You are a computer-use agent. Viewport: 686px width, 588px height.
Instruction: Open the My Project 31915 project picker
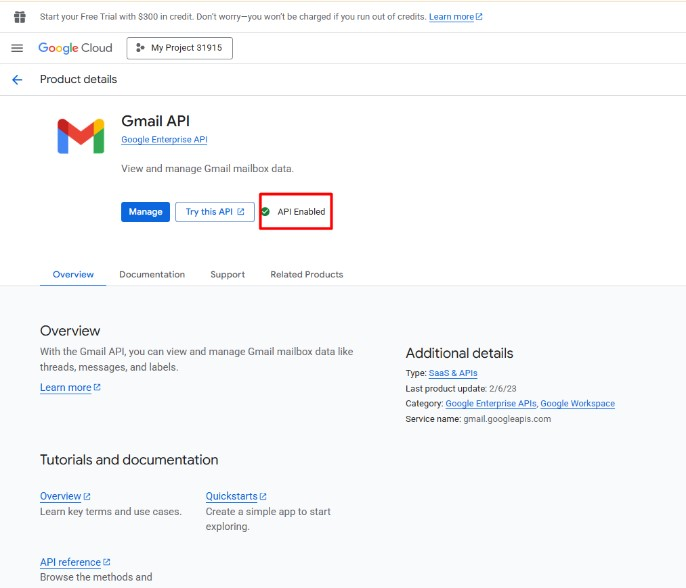(x=179, y=48)
